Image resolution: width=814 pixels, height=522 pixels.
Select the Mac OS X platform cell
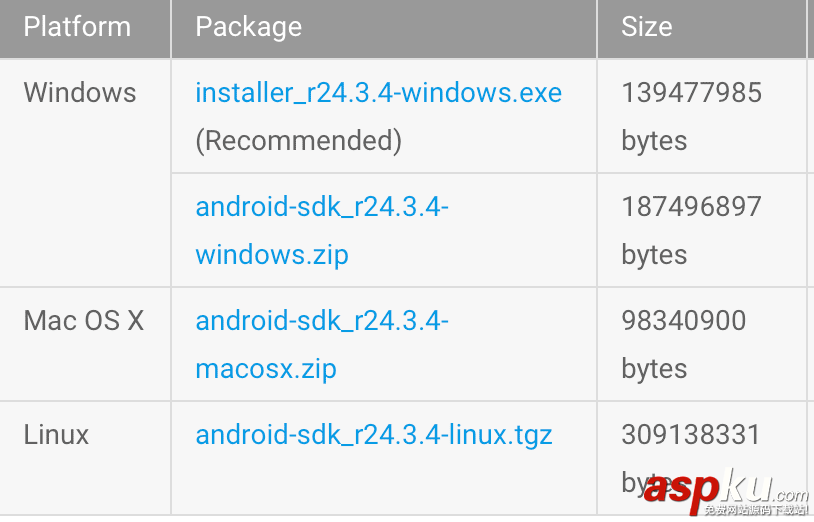tap(84, 321)
